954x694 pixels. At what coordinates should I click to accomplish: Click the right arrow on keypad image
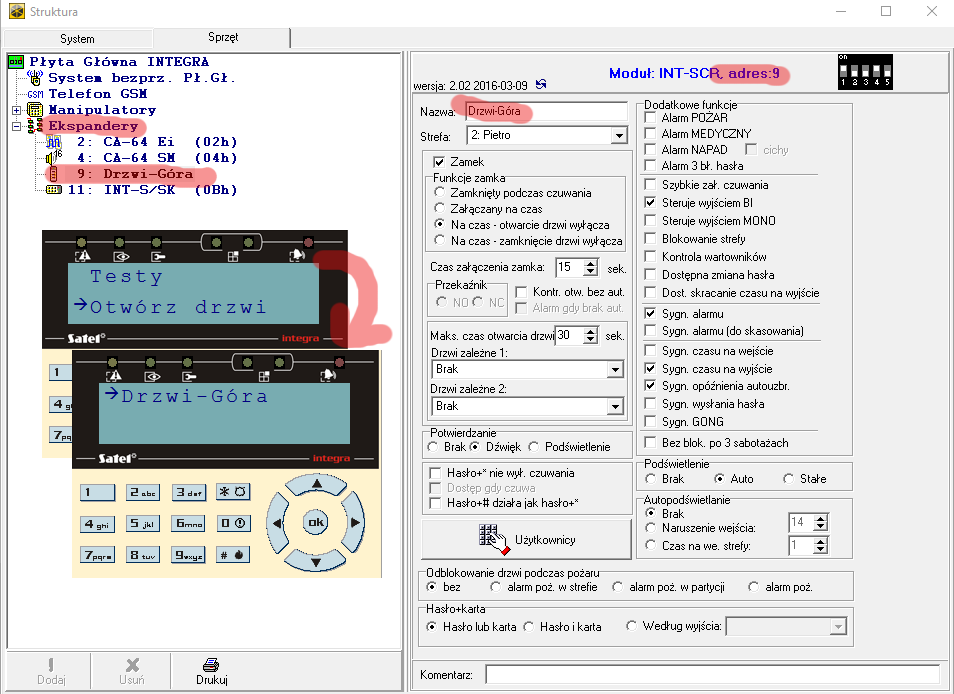pos(355,522)
